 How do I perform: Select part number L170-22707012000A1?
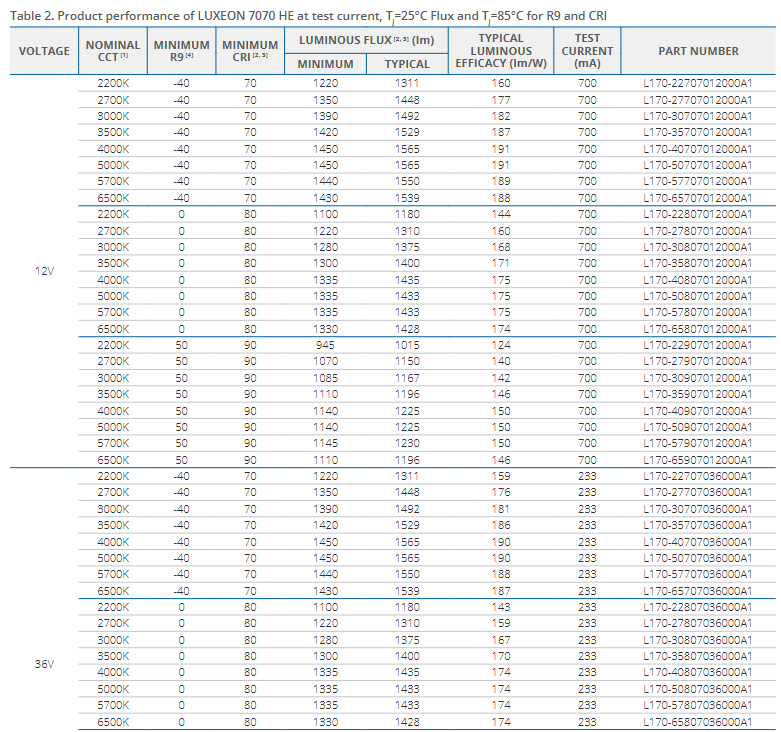[x=698, y=84]
